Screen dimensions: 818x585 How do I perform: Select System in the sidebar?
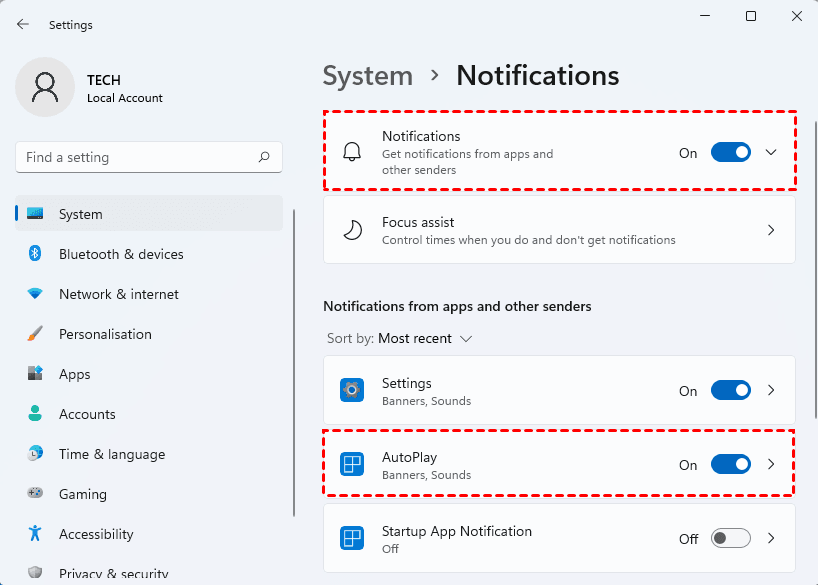(x=80, y=214)
